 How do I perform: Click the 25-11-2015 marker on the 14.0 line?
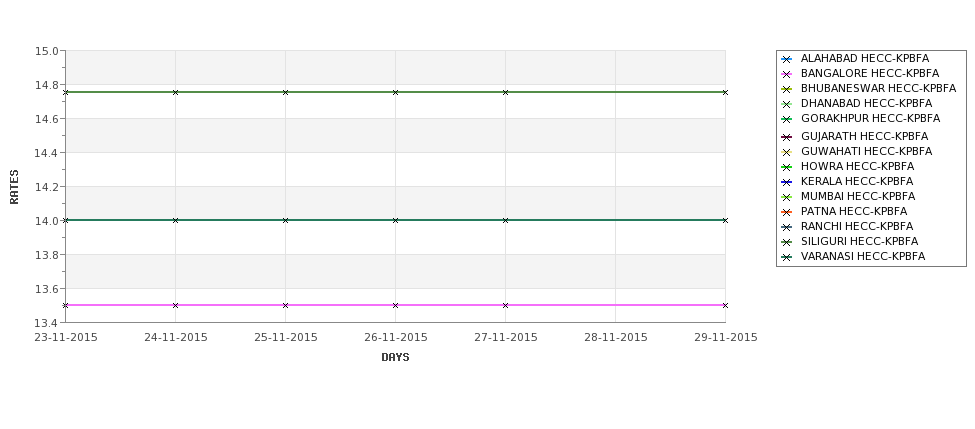pos(285,220)
